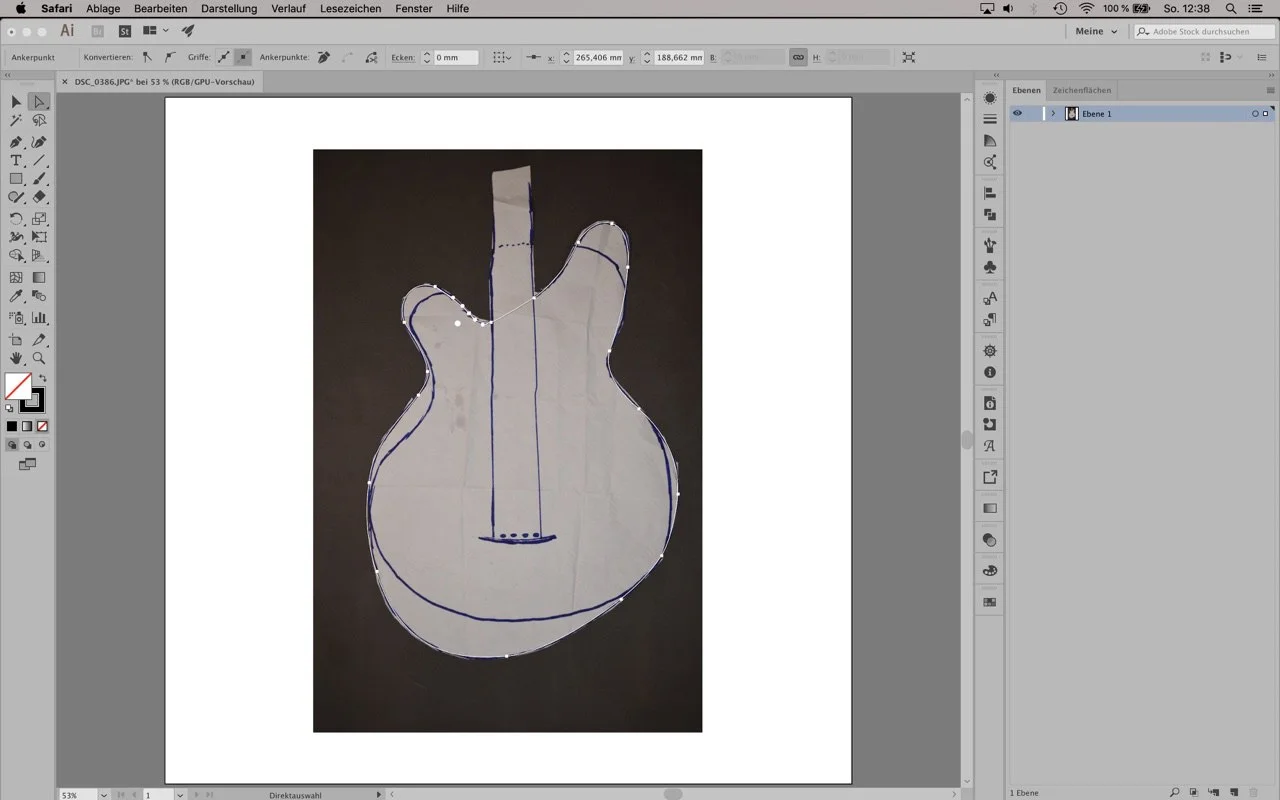Viewport: 1280px width, 800px height.
Task: Pick the Eyedropper tool
Action: pyautogui.click(x=16, y=297)
